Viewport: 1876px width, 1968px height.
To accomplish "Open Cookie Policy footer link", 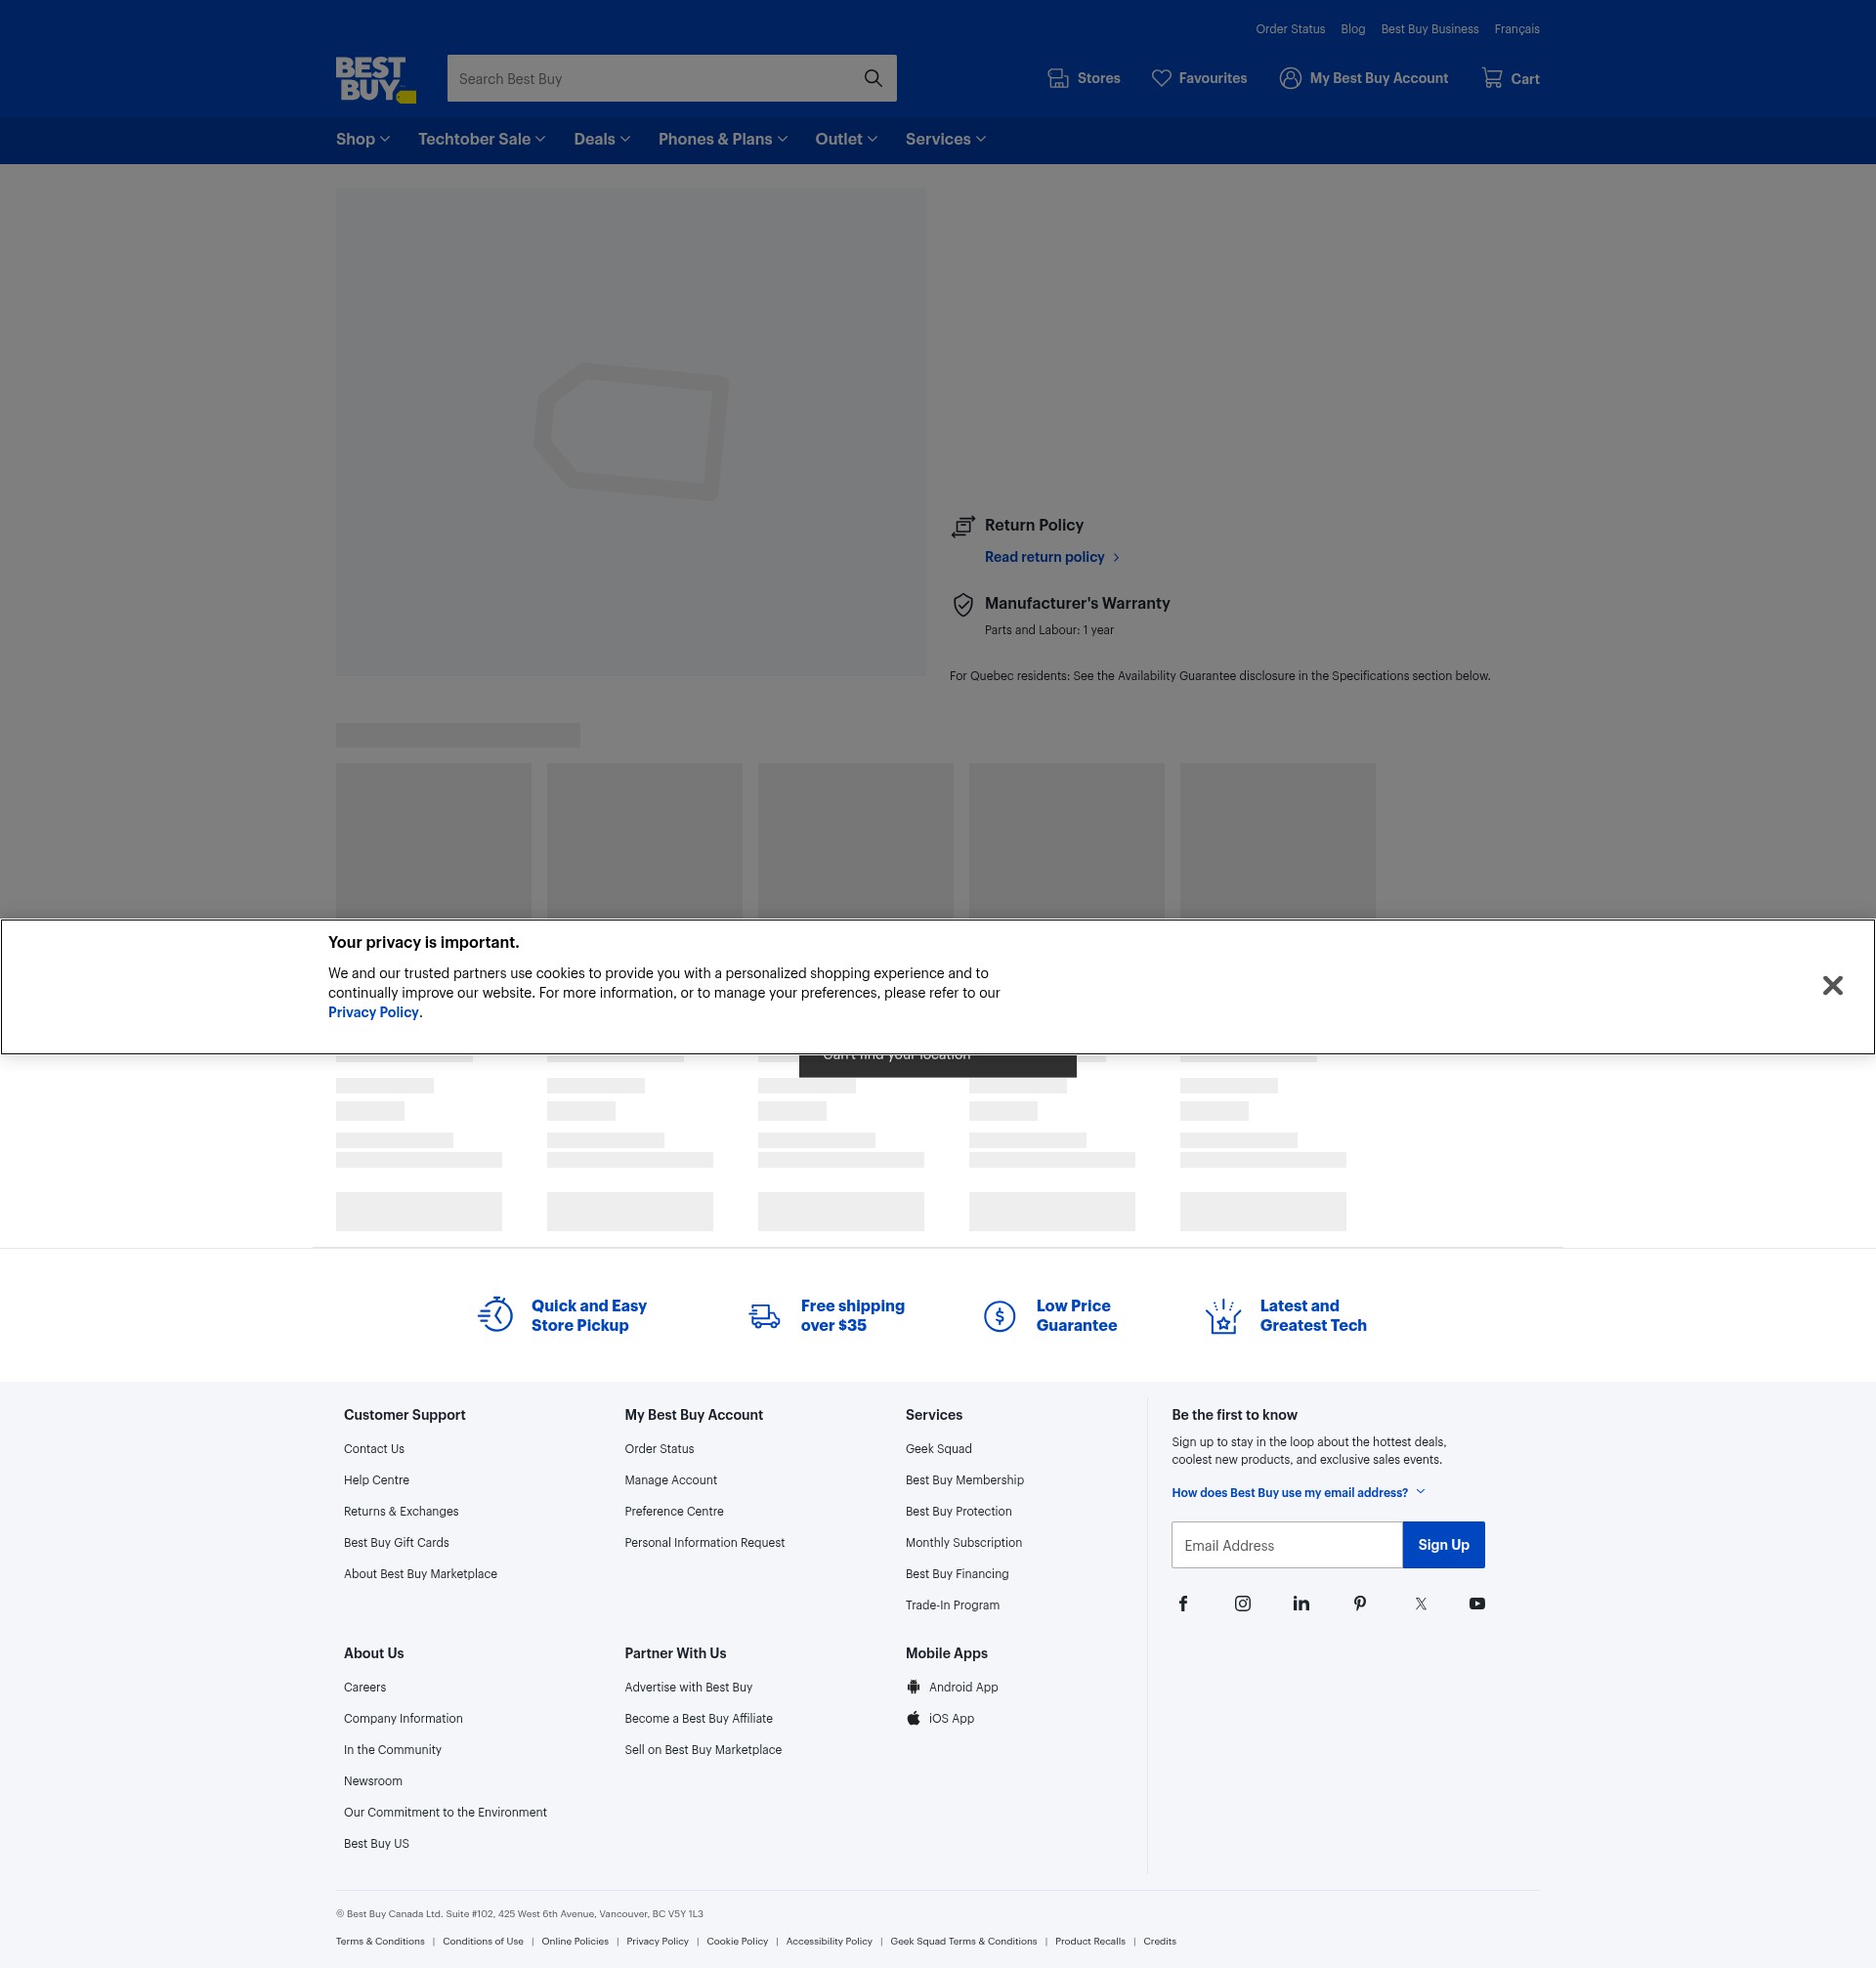I will pyautogui.click(x=737, y=1941).
